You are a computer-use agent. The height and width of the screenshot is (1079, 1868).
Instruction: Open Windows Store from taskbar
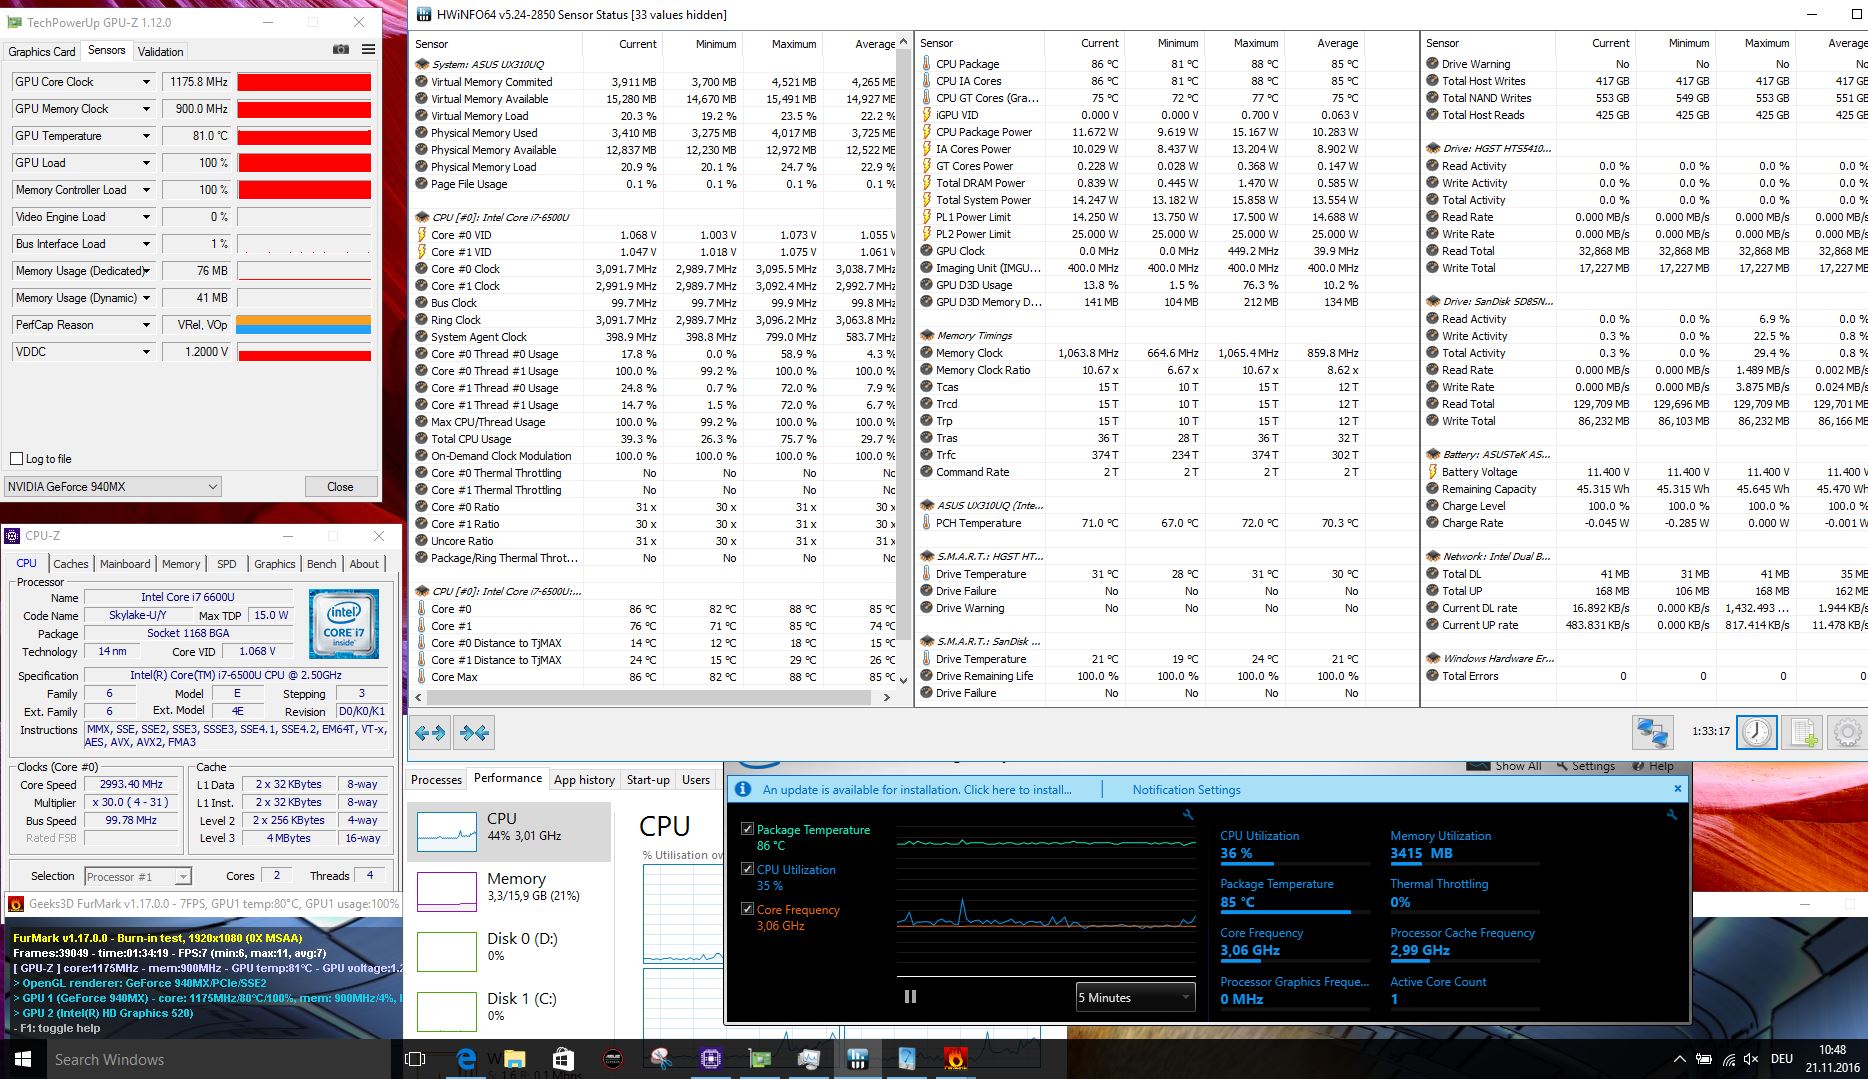click(x=563, y=1059)
